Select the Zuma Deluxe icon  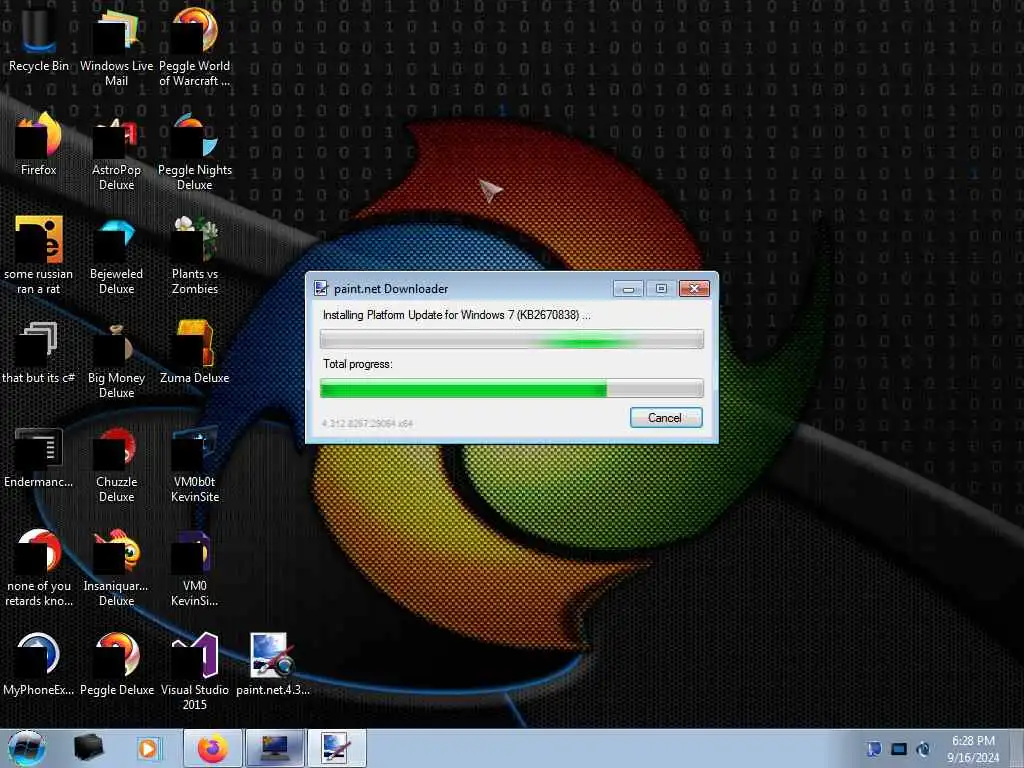(x=195, y=351)
